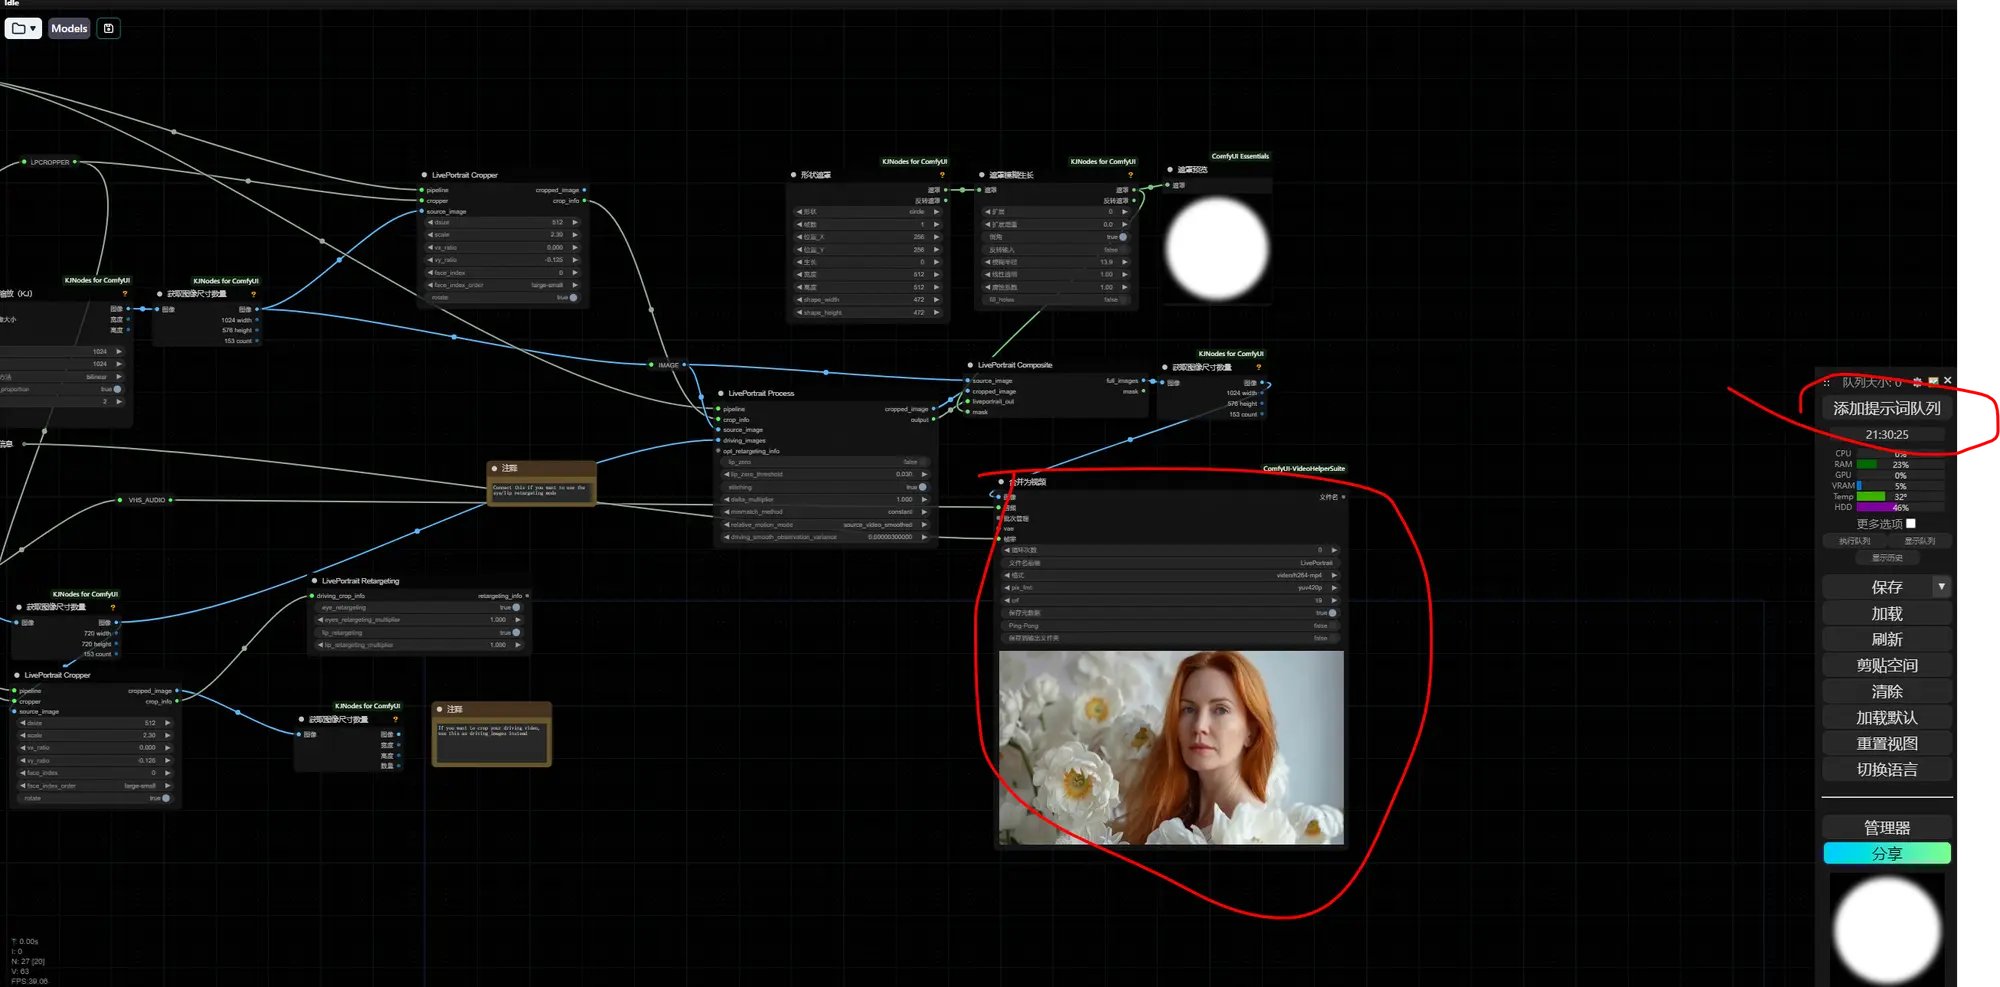Cycle relative_motion_mode to next option
This screenshot has height=987, width=2000.
(924, 524)
